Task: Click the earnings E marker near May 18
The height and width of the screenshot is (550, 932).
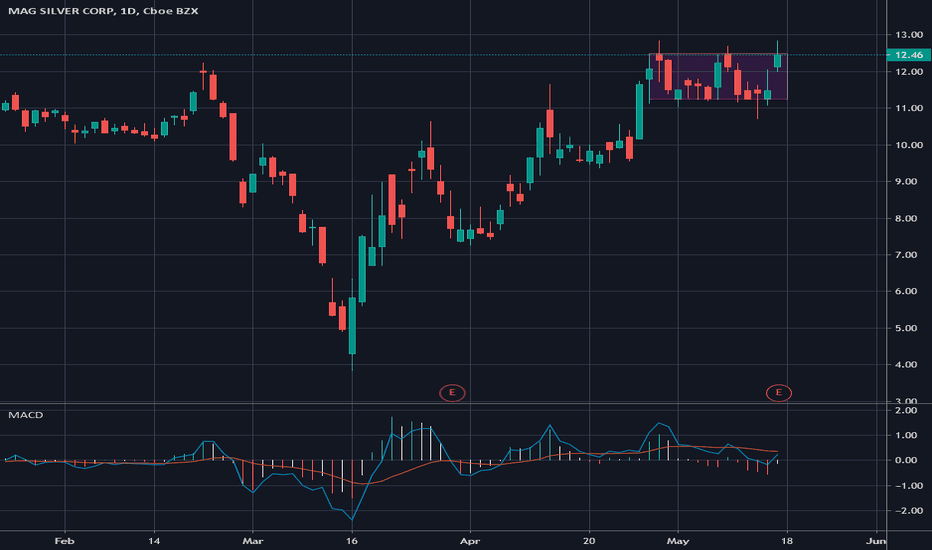Action: pos(779,392)
